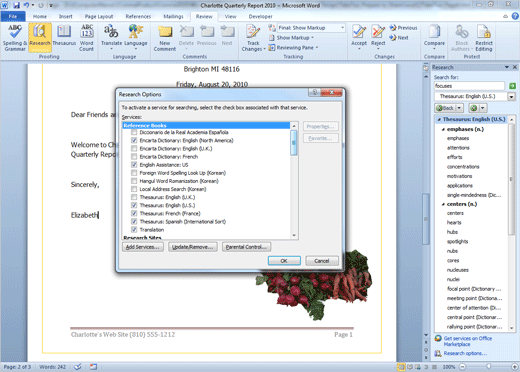Open Spelling & Grammar check
The height and width of the screenshot is (372, 520).
click(15, 38)
